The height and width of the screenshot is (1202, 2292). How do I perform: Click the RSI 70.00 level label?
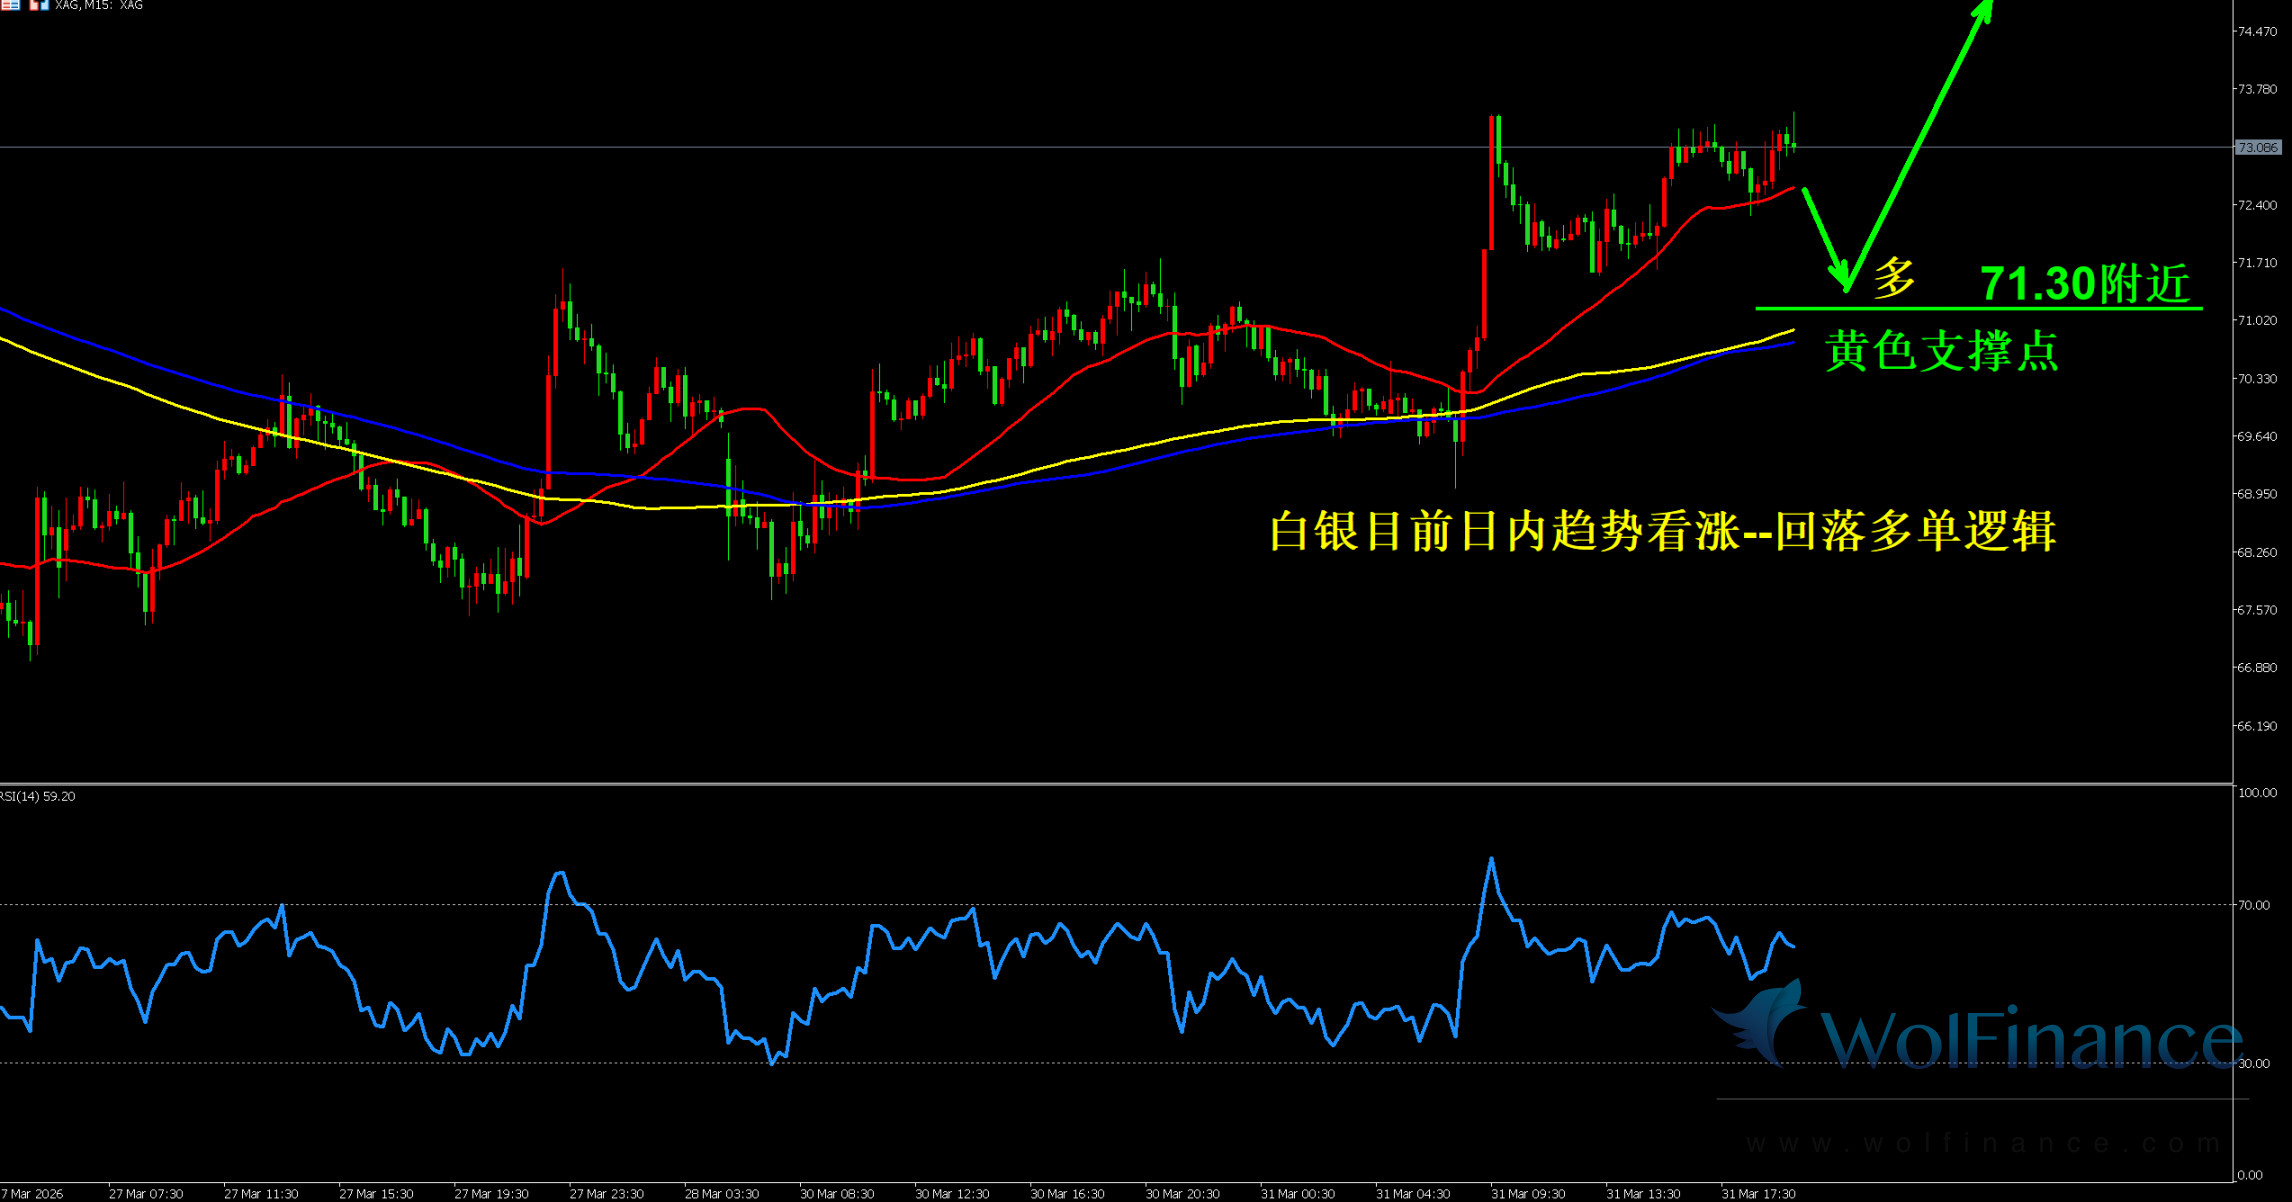point(2254,905)
